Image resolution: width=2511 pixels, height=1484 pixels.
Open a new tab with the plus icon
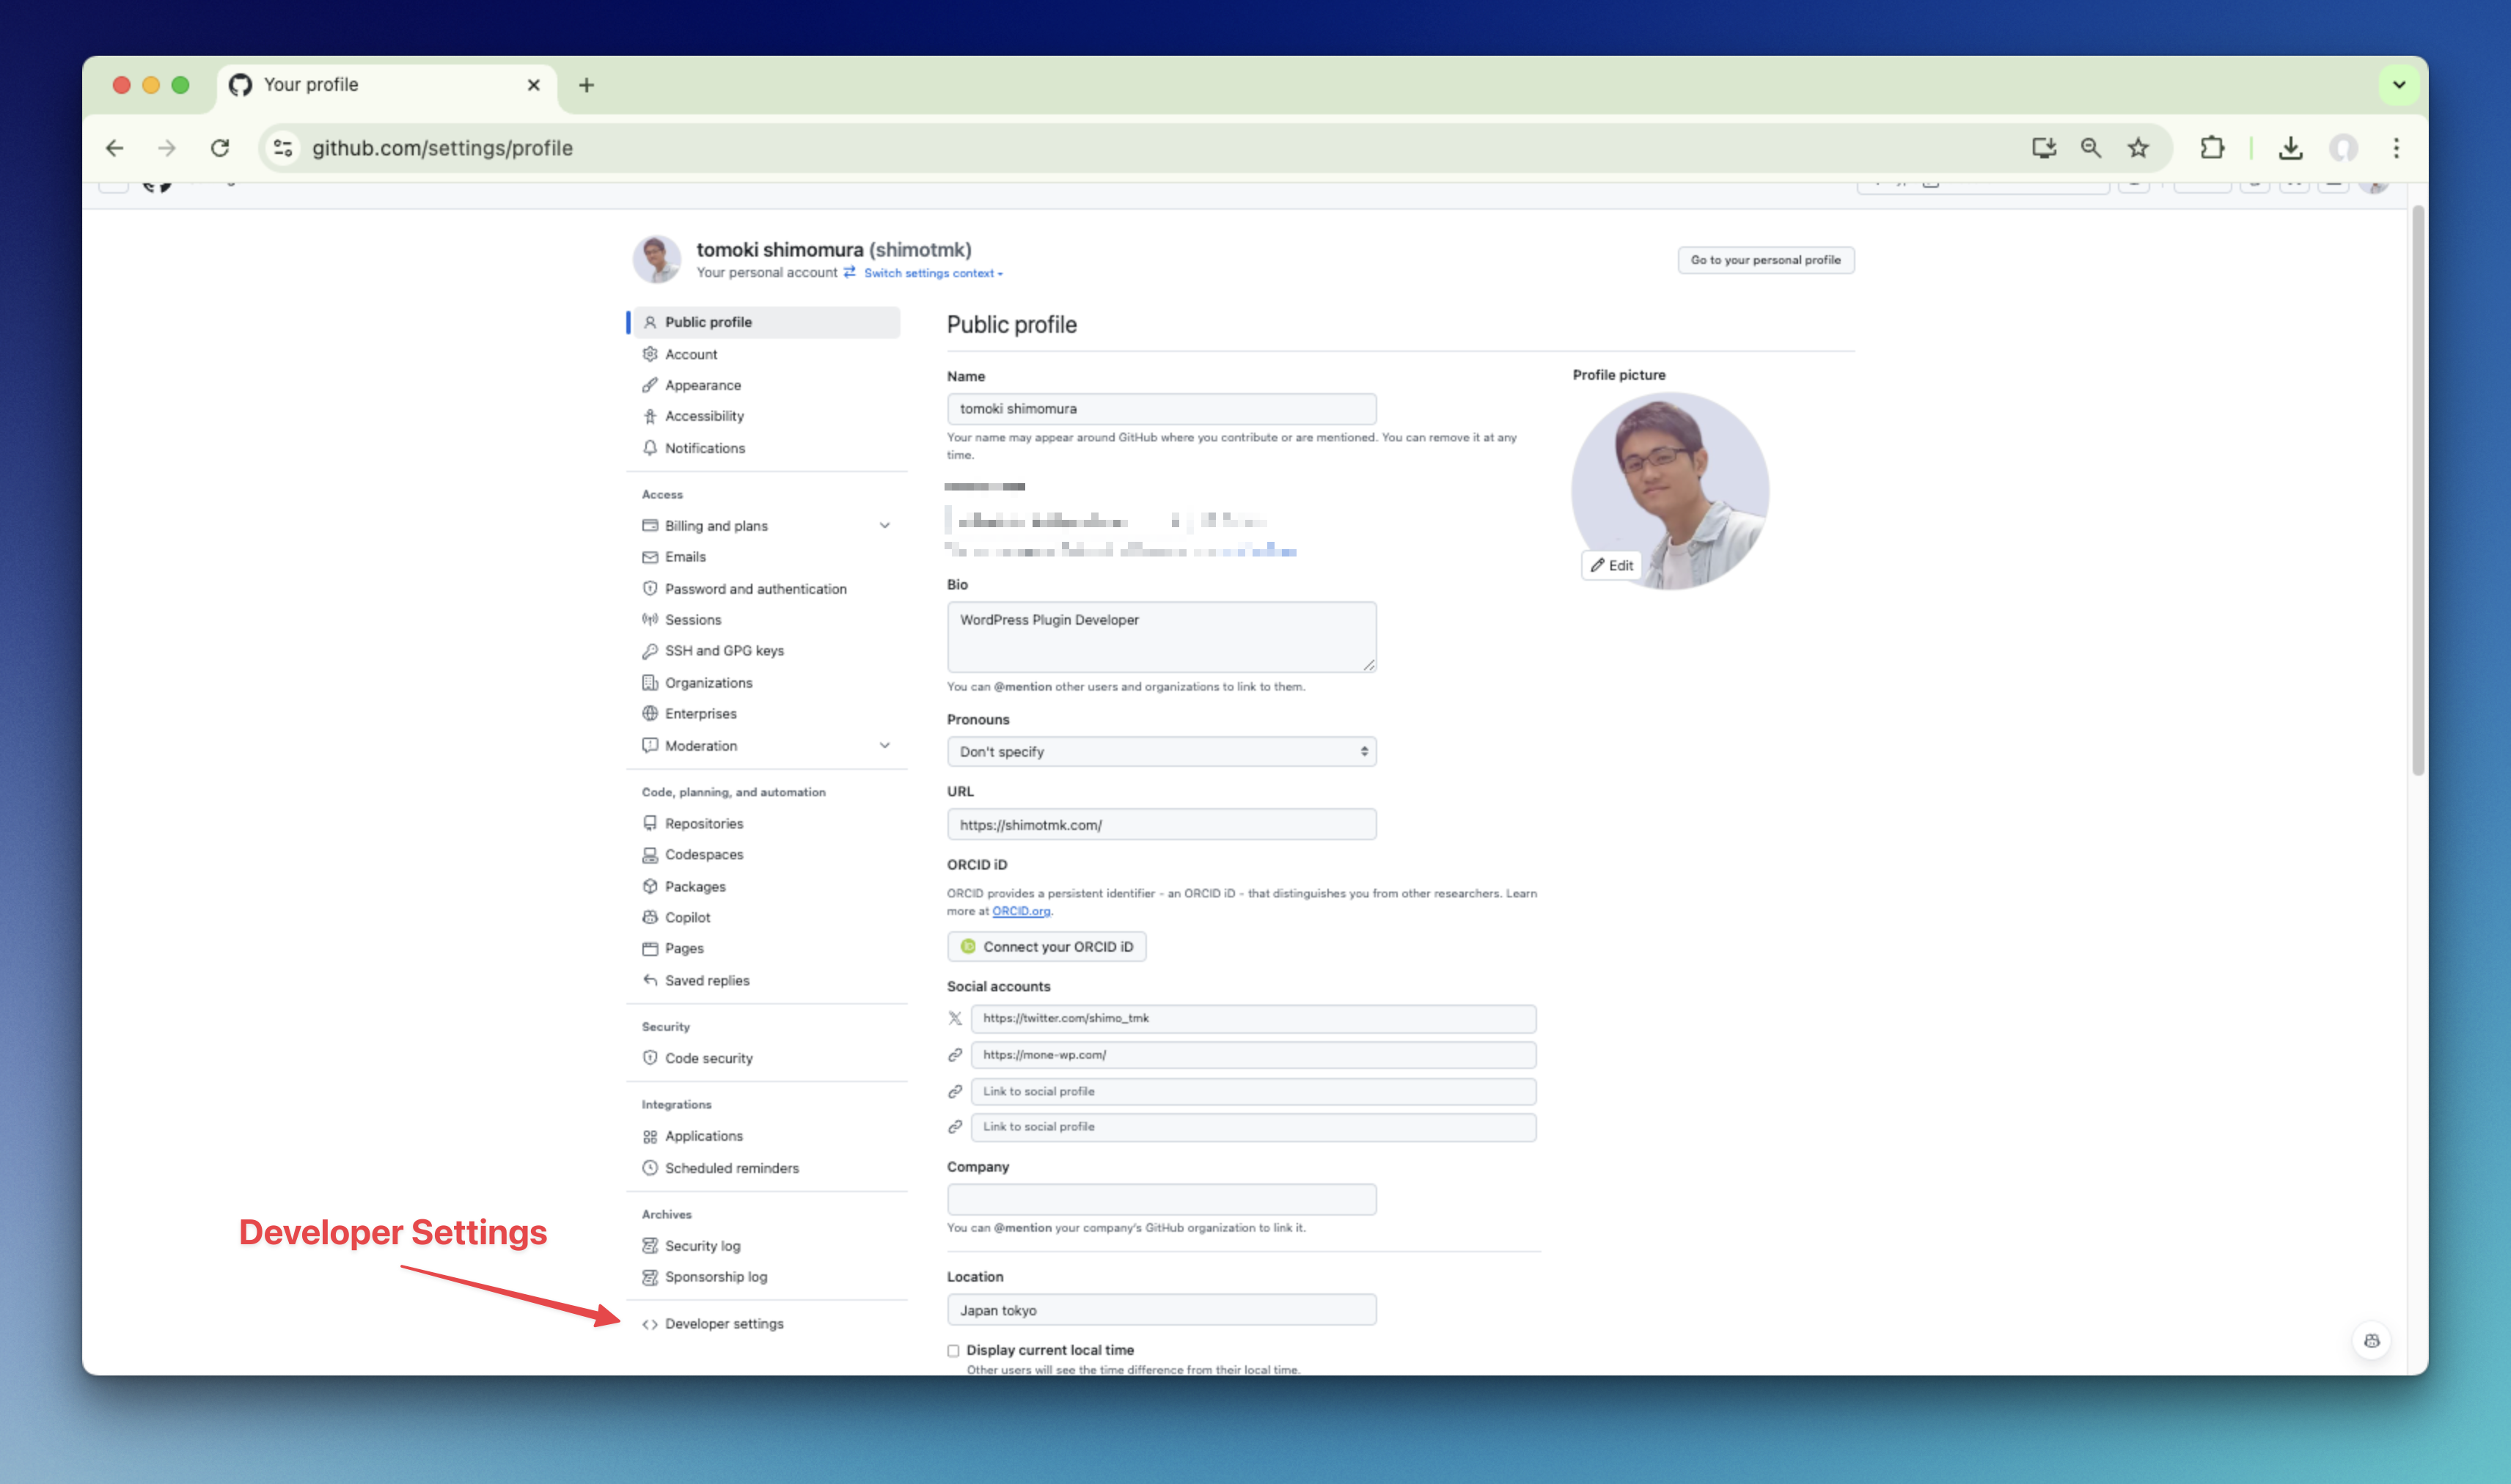586,85
